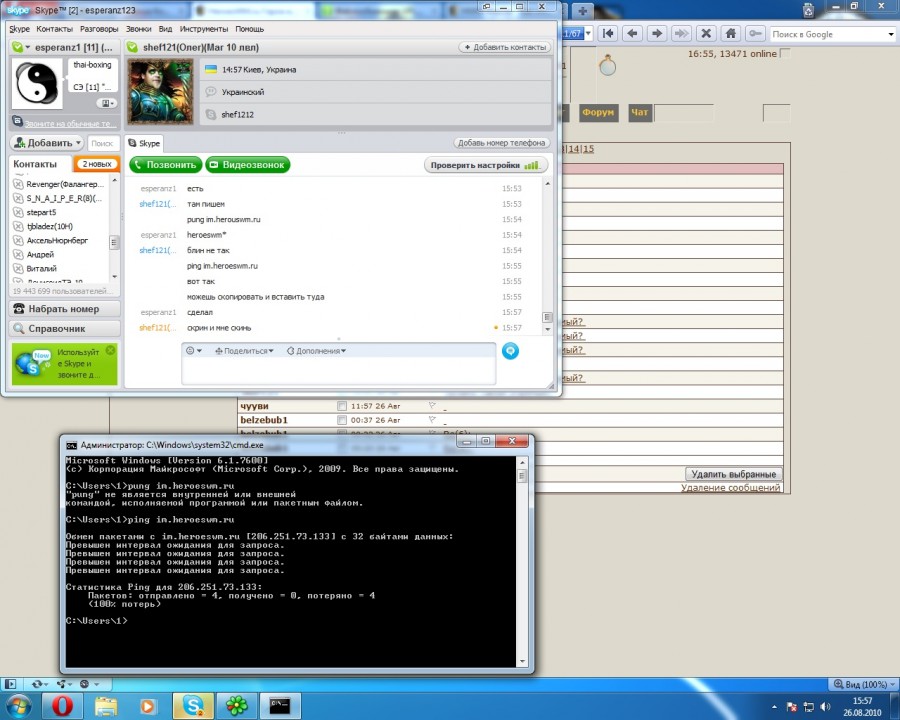Viewport: 900px width, 720px height.
Task: Click the volume speaker icon in system tray
Action: (825, 706)
